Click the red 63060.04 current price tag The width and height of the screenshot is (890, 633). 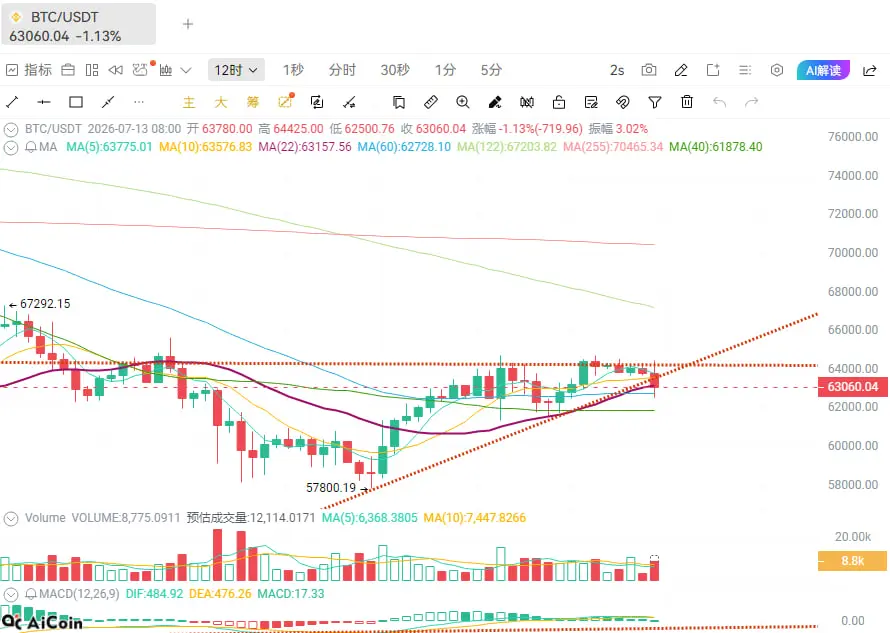click(853, 387)
